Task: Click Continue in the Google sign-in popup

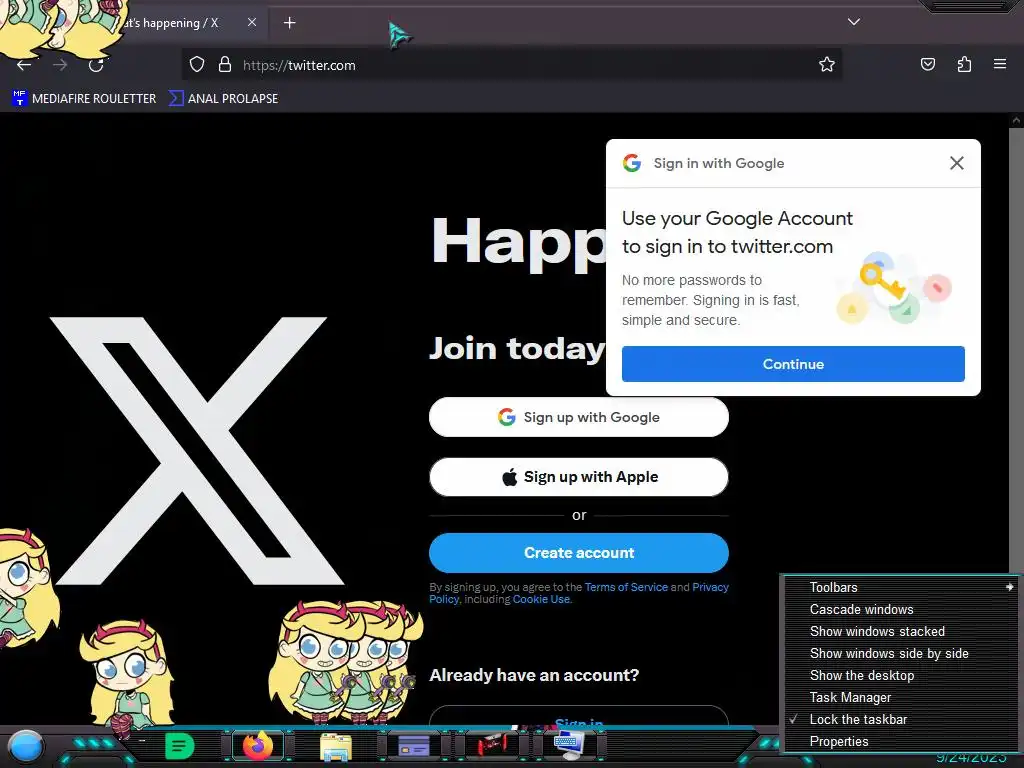Action: pyautogui.click(x=793, y=364)
